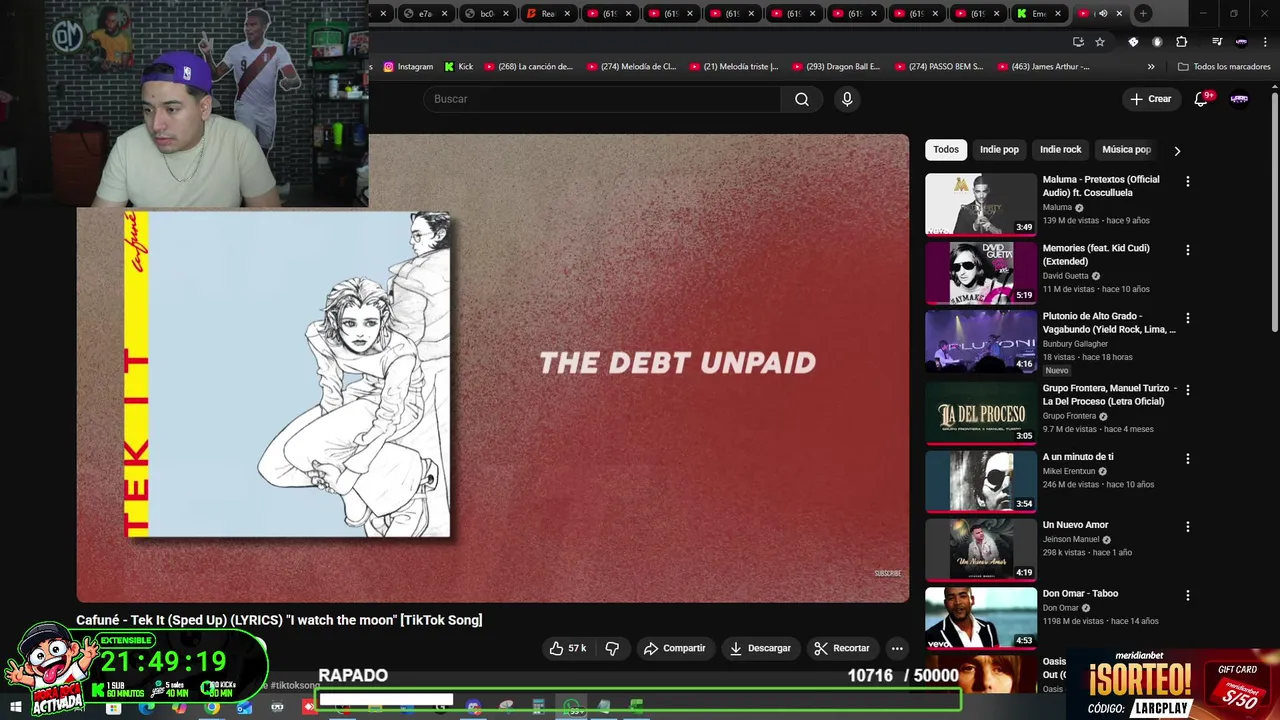Like the video showing 57 k
Screen dimensions: 1280x720
pyautogui.click(x=567, y=648)
